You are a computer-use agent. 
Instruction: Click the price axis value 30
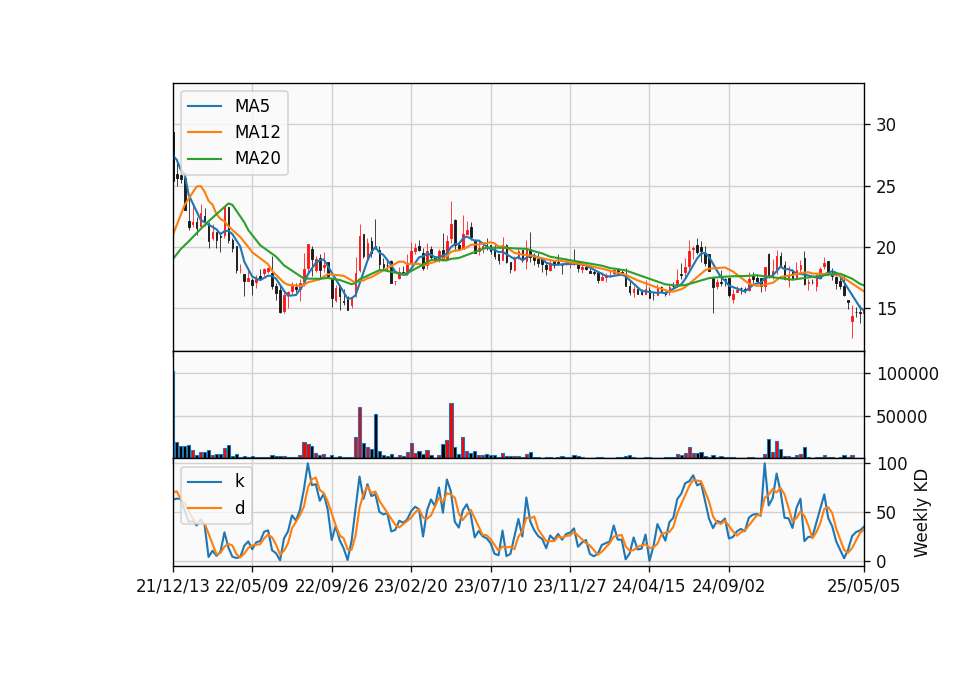tap(886, 125)
